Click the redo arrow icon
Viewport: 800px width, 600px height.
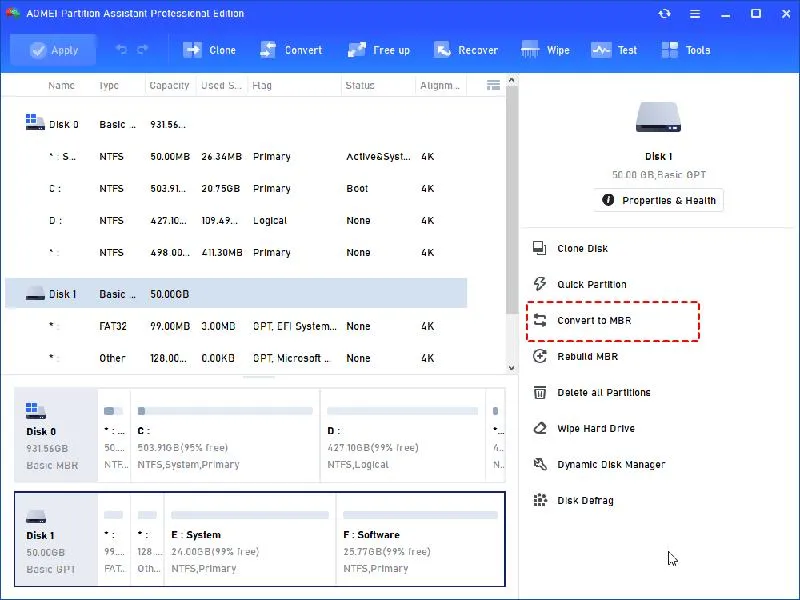click(x=142, y=49)
